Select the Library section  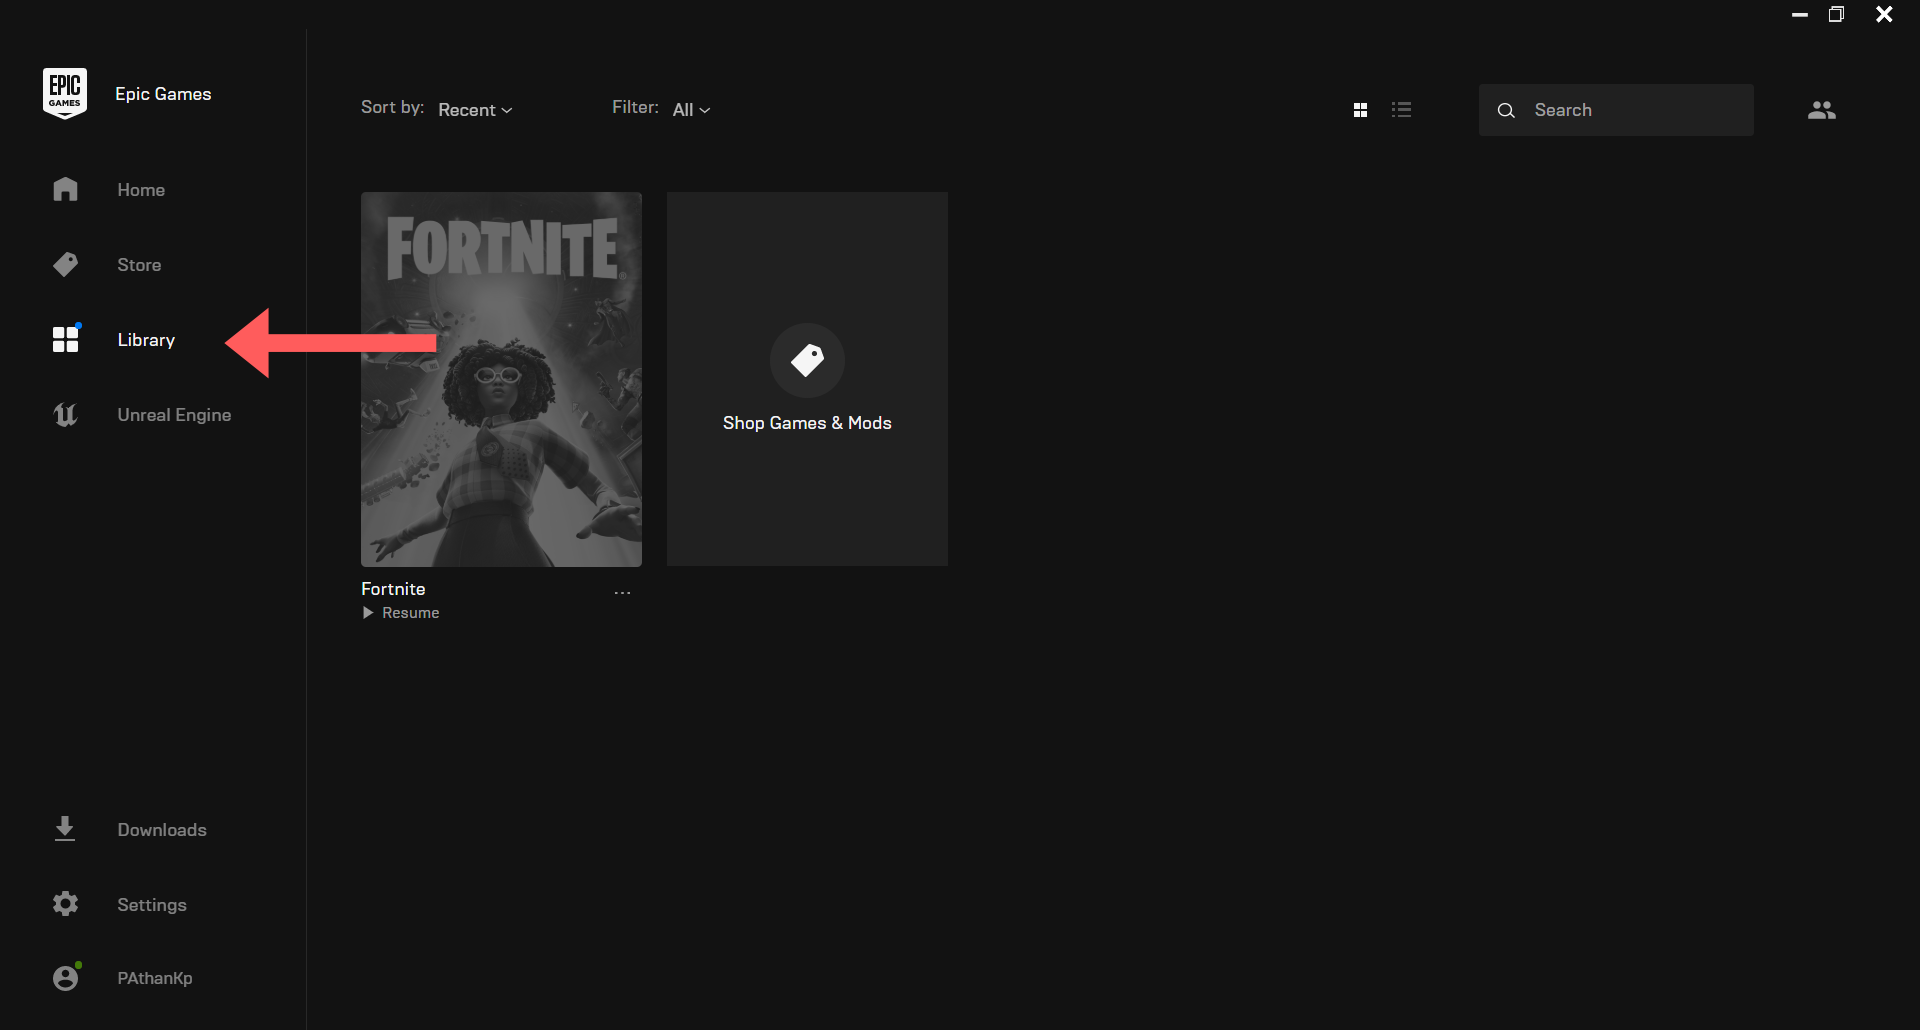point(145,339)
